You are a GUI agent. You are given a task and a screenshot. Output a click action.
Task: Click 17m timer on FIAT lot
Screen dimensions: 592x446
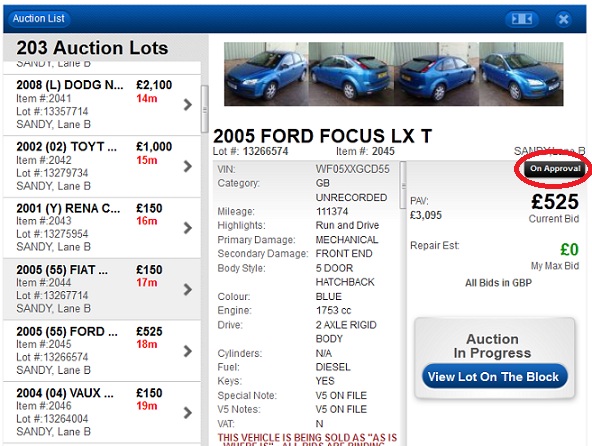[x=146, y=282]
